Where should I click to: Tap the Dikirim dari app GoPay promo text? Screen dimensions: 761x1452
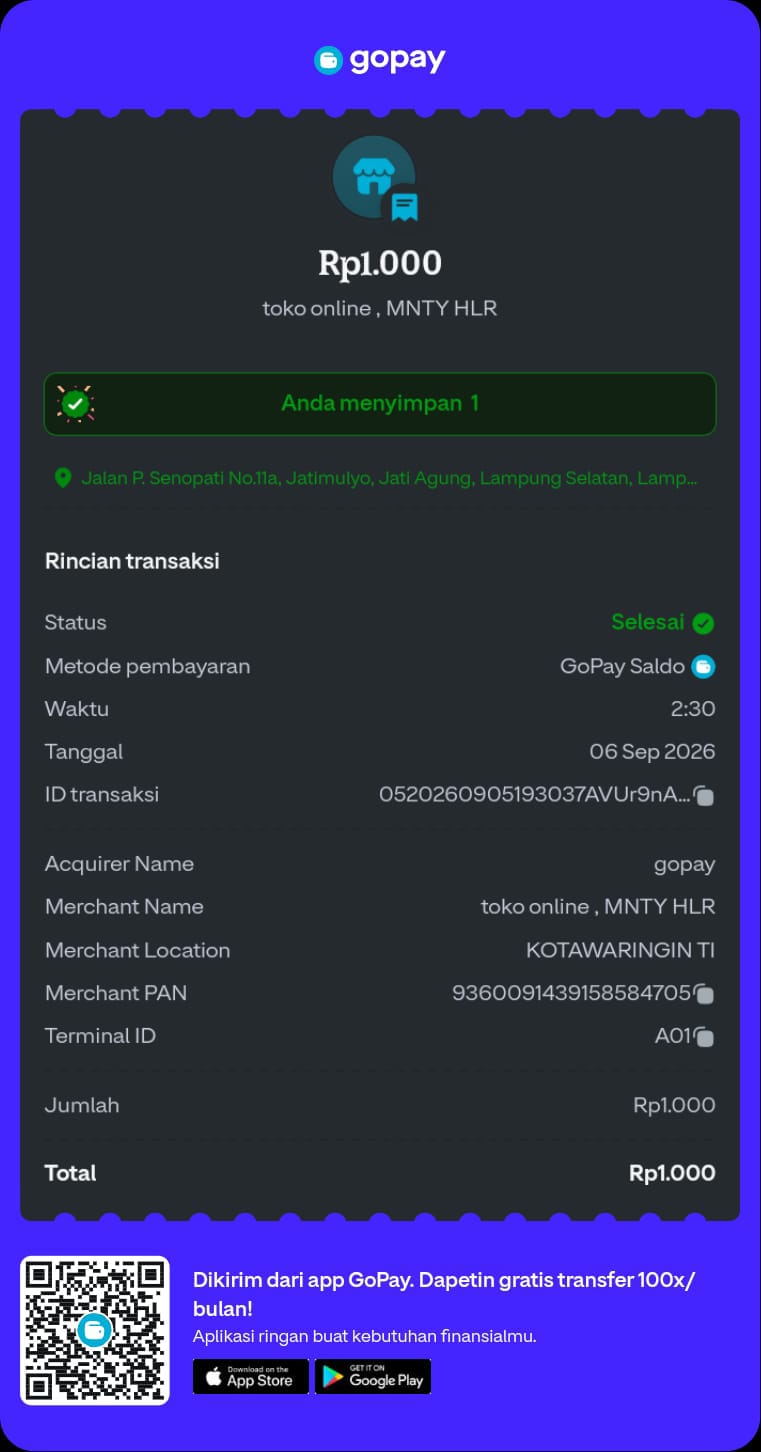[444, 1294]
